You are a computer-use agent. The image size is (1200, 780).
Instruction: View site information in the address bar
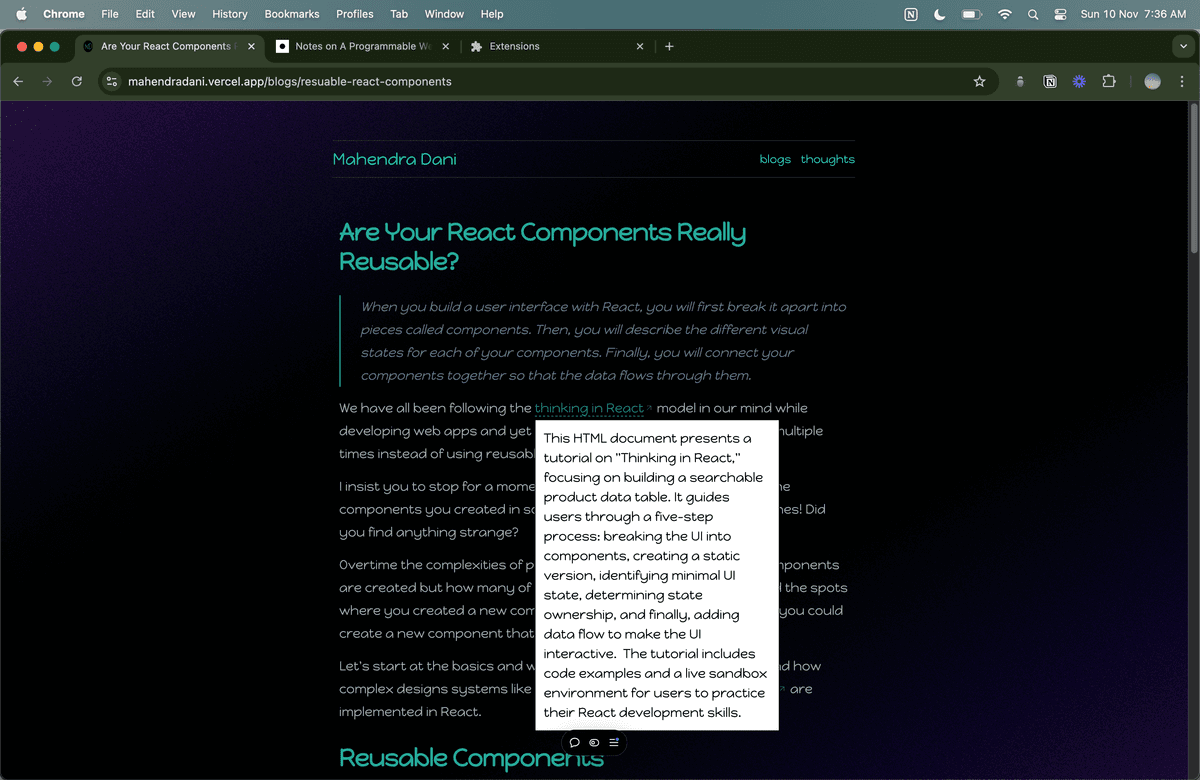(x=112, y=82)
